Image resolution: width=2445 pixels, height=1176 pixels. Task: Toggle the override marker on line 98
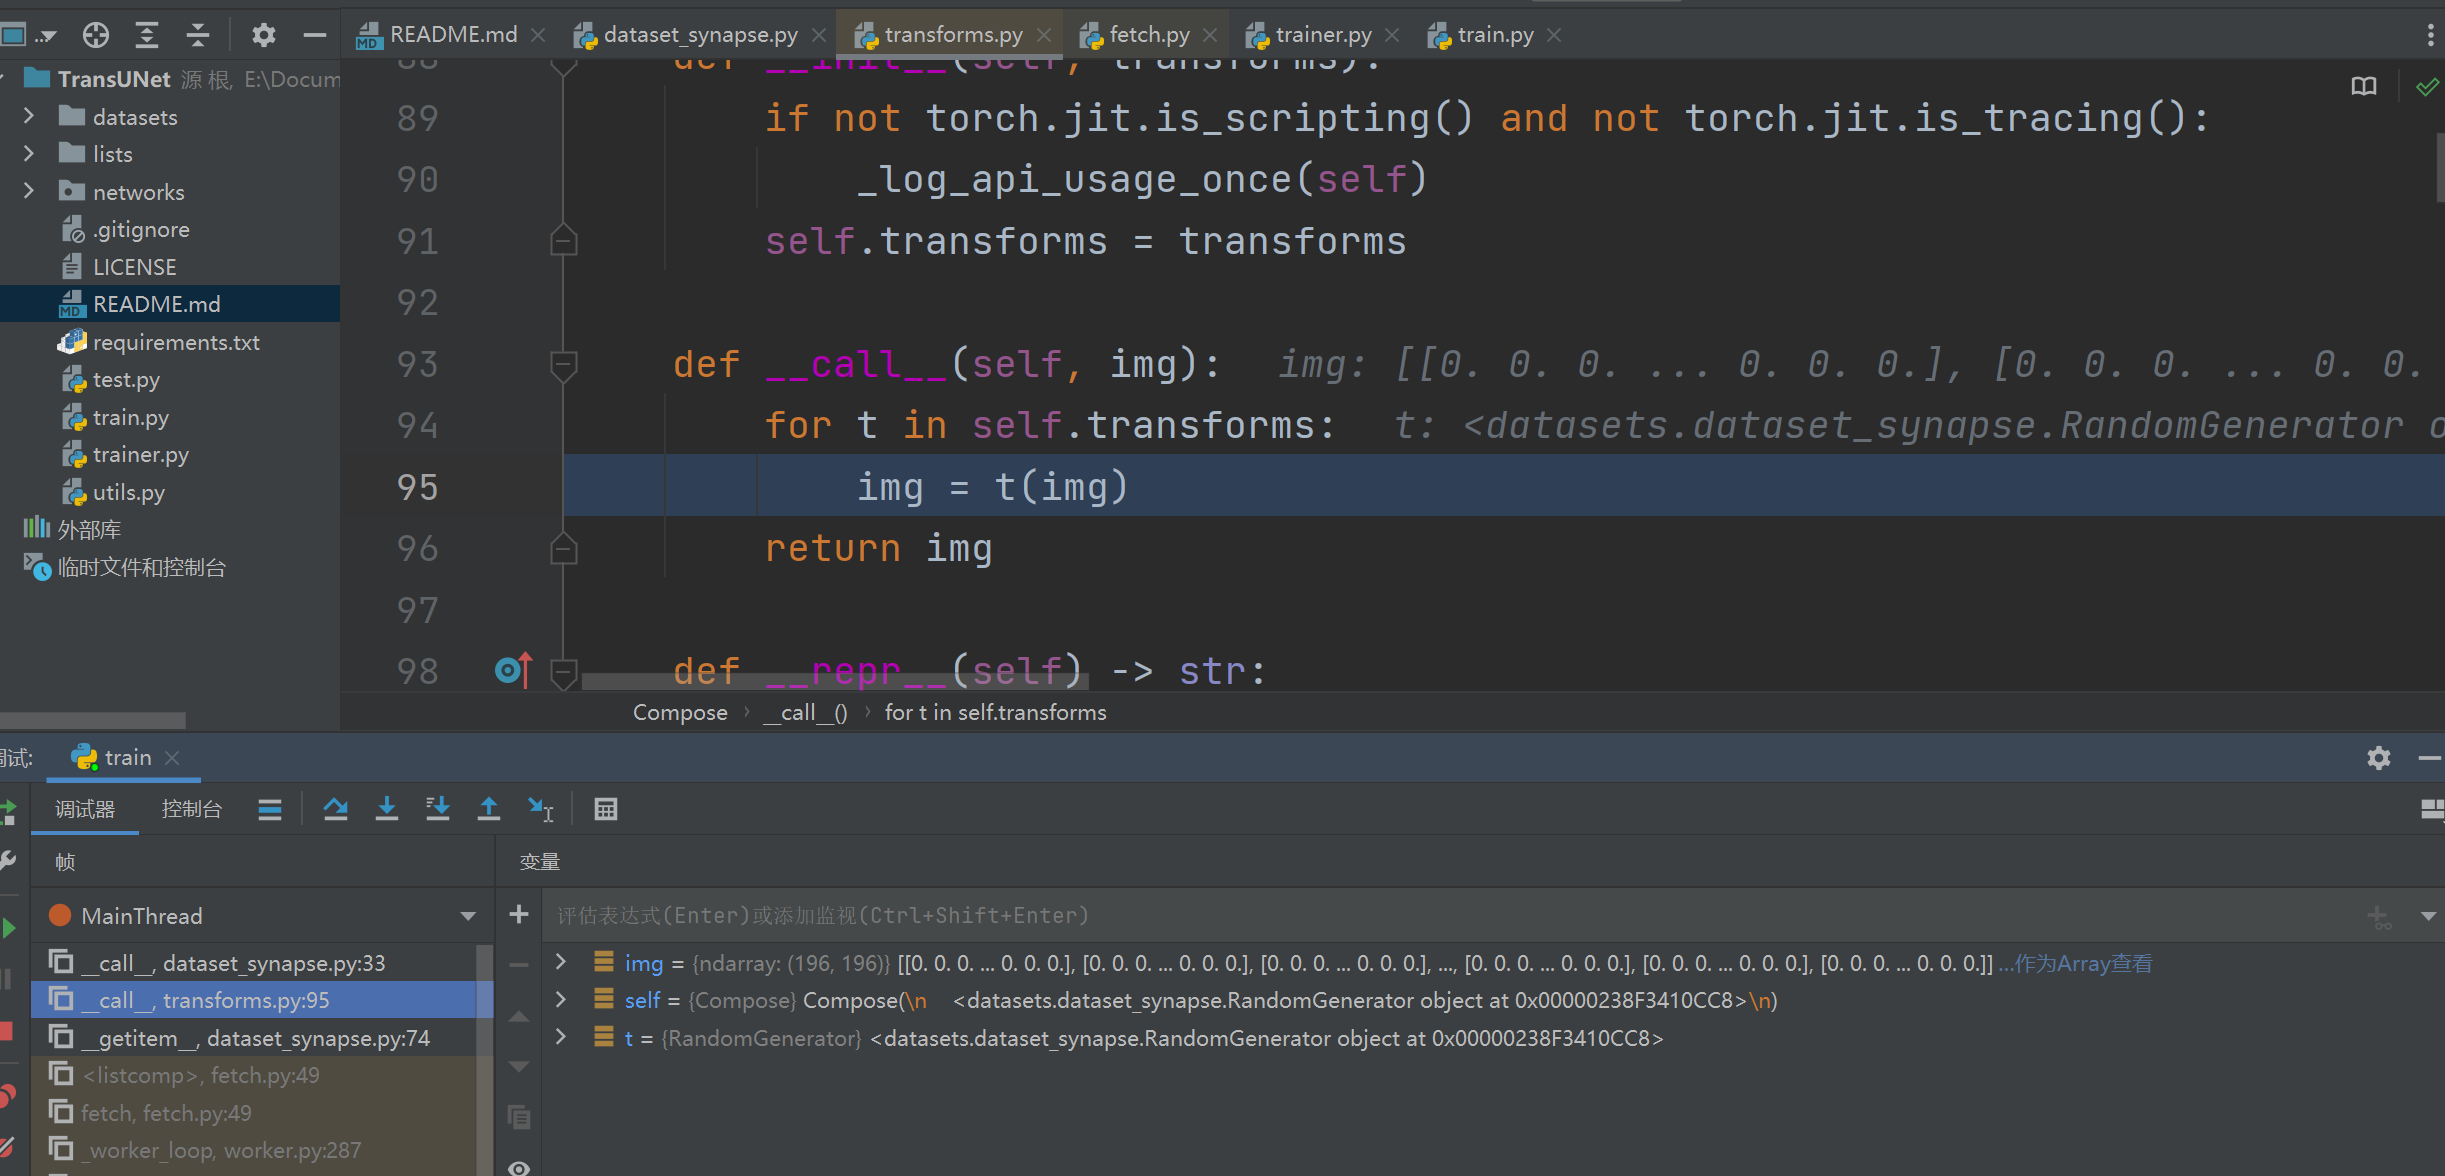(513, 670)
